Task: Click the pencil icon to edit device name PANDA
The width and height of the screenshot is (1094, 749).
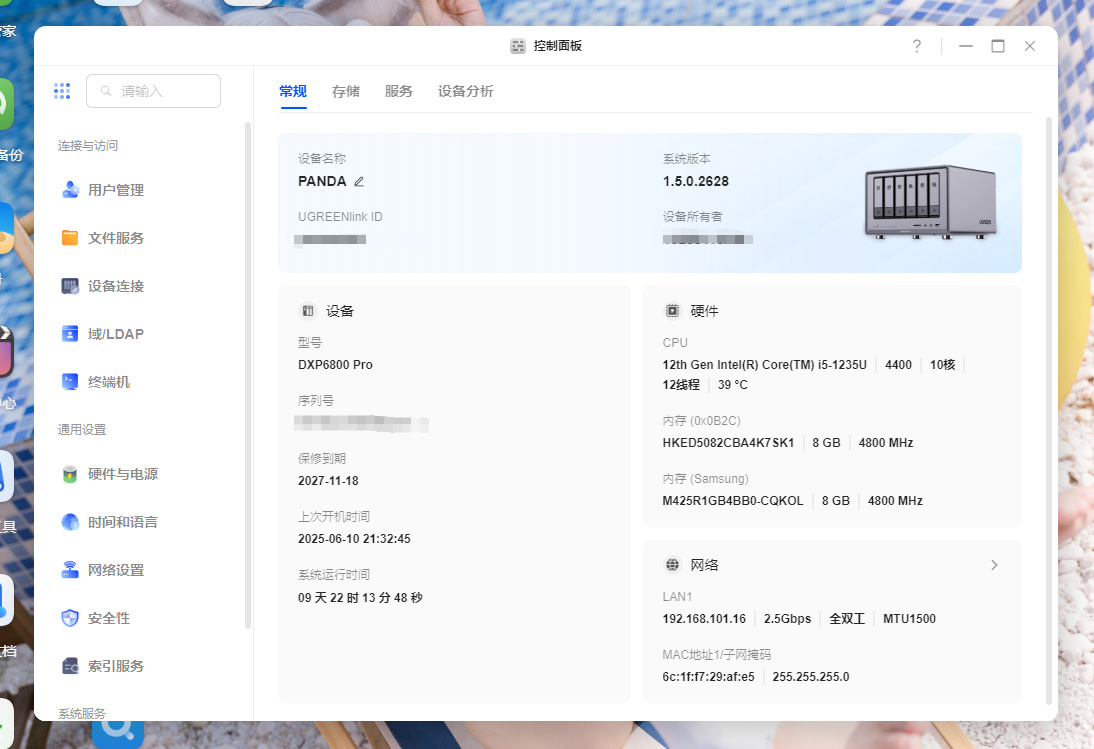Action: [359, 181]
